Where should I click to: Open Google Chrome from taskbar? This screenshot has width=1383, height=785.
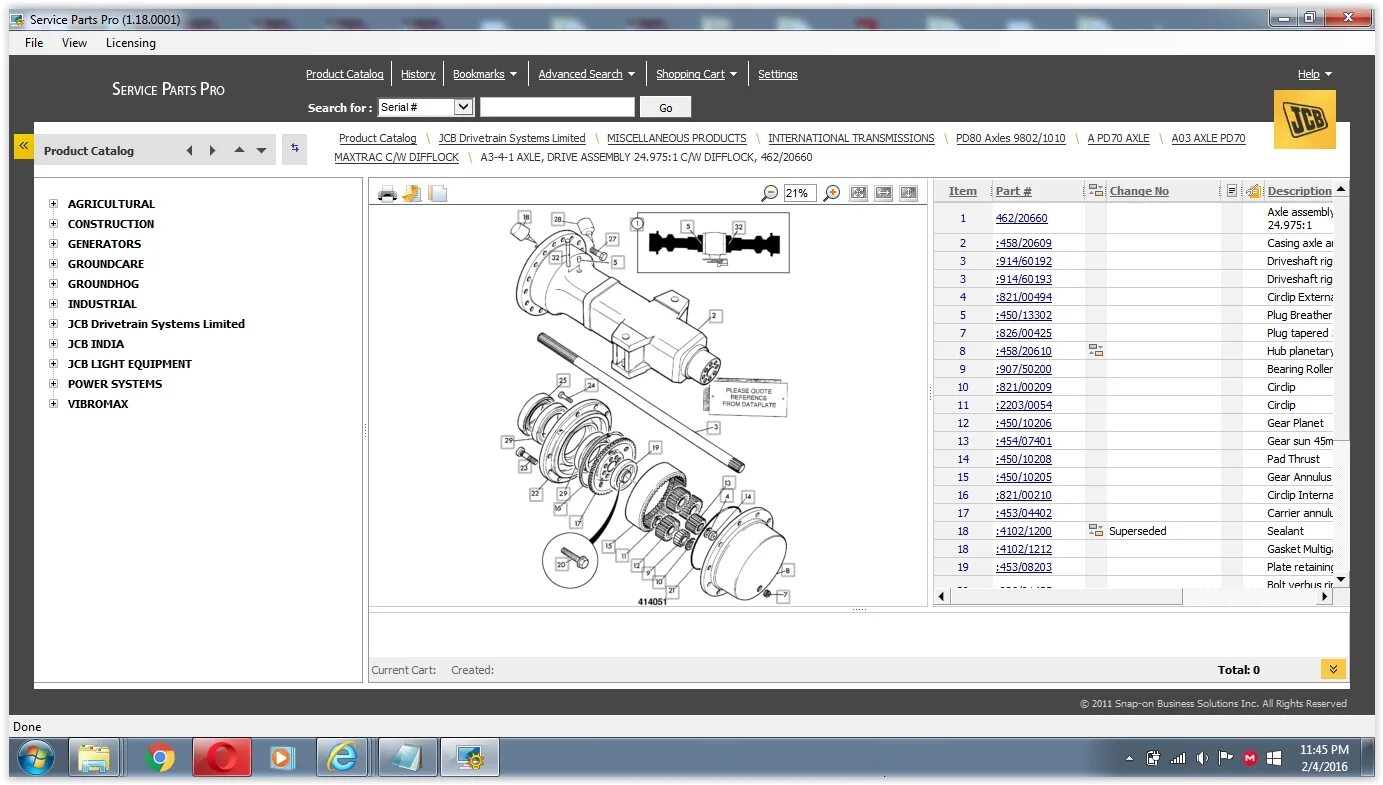point(159,759)
